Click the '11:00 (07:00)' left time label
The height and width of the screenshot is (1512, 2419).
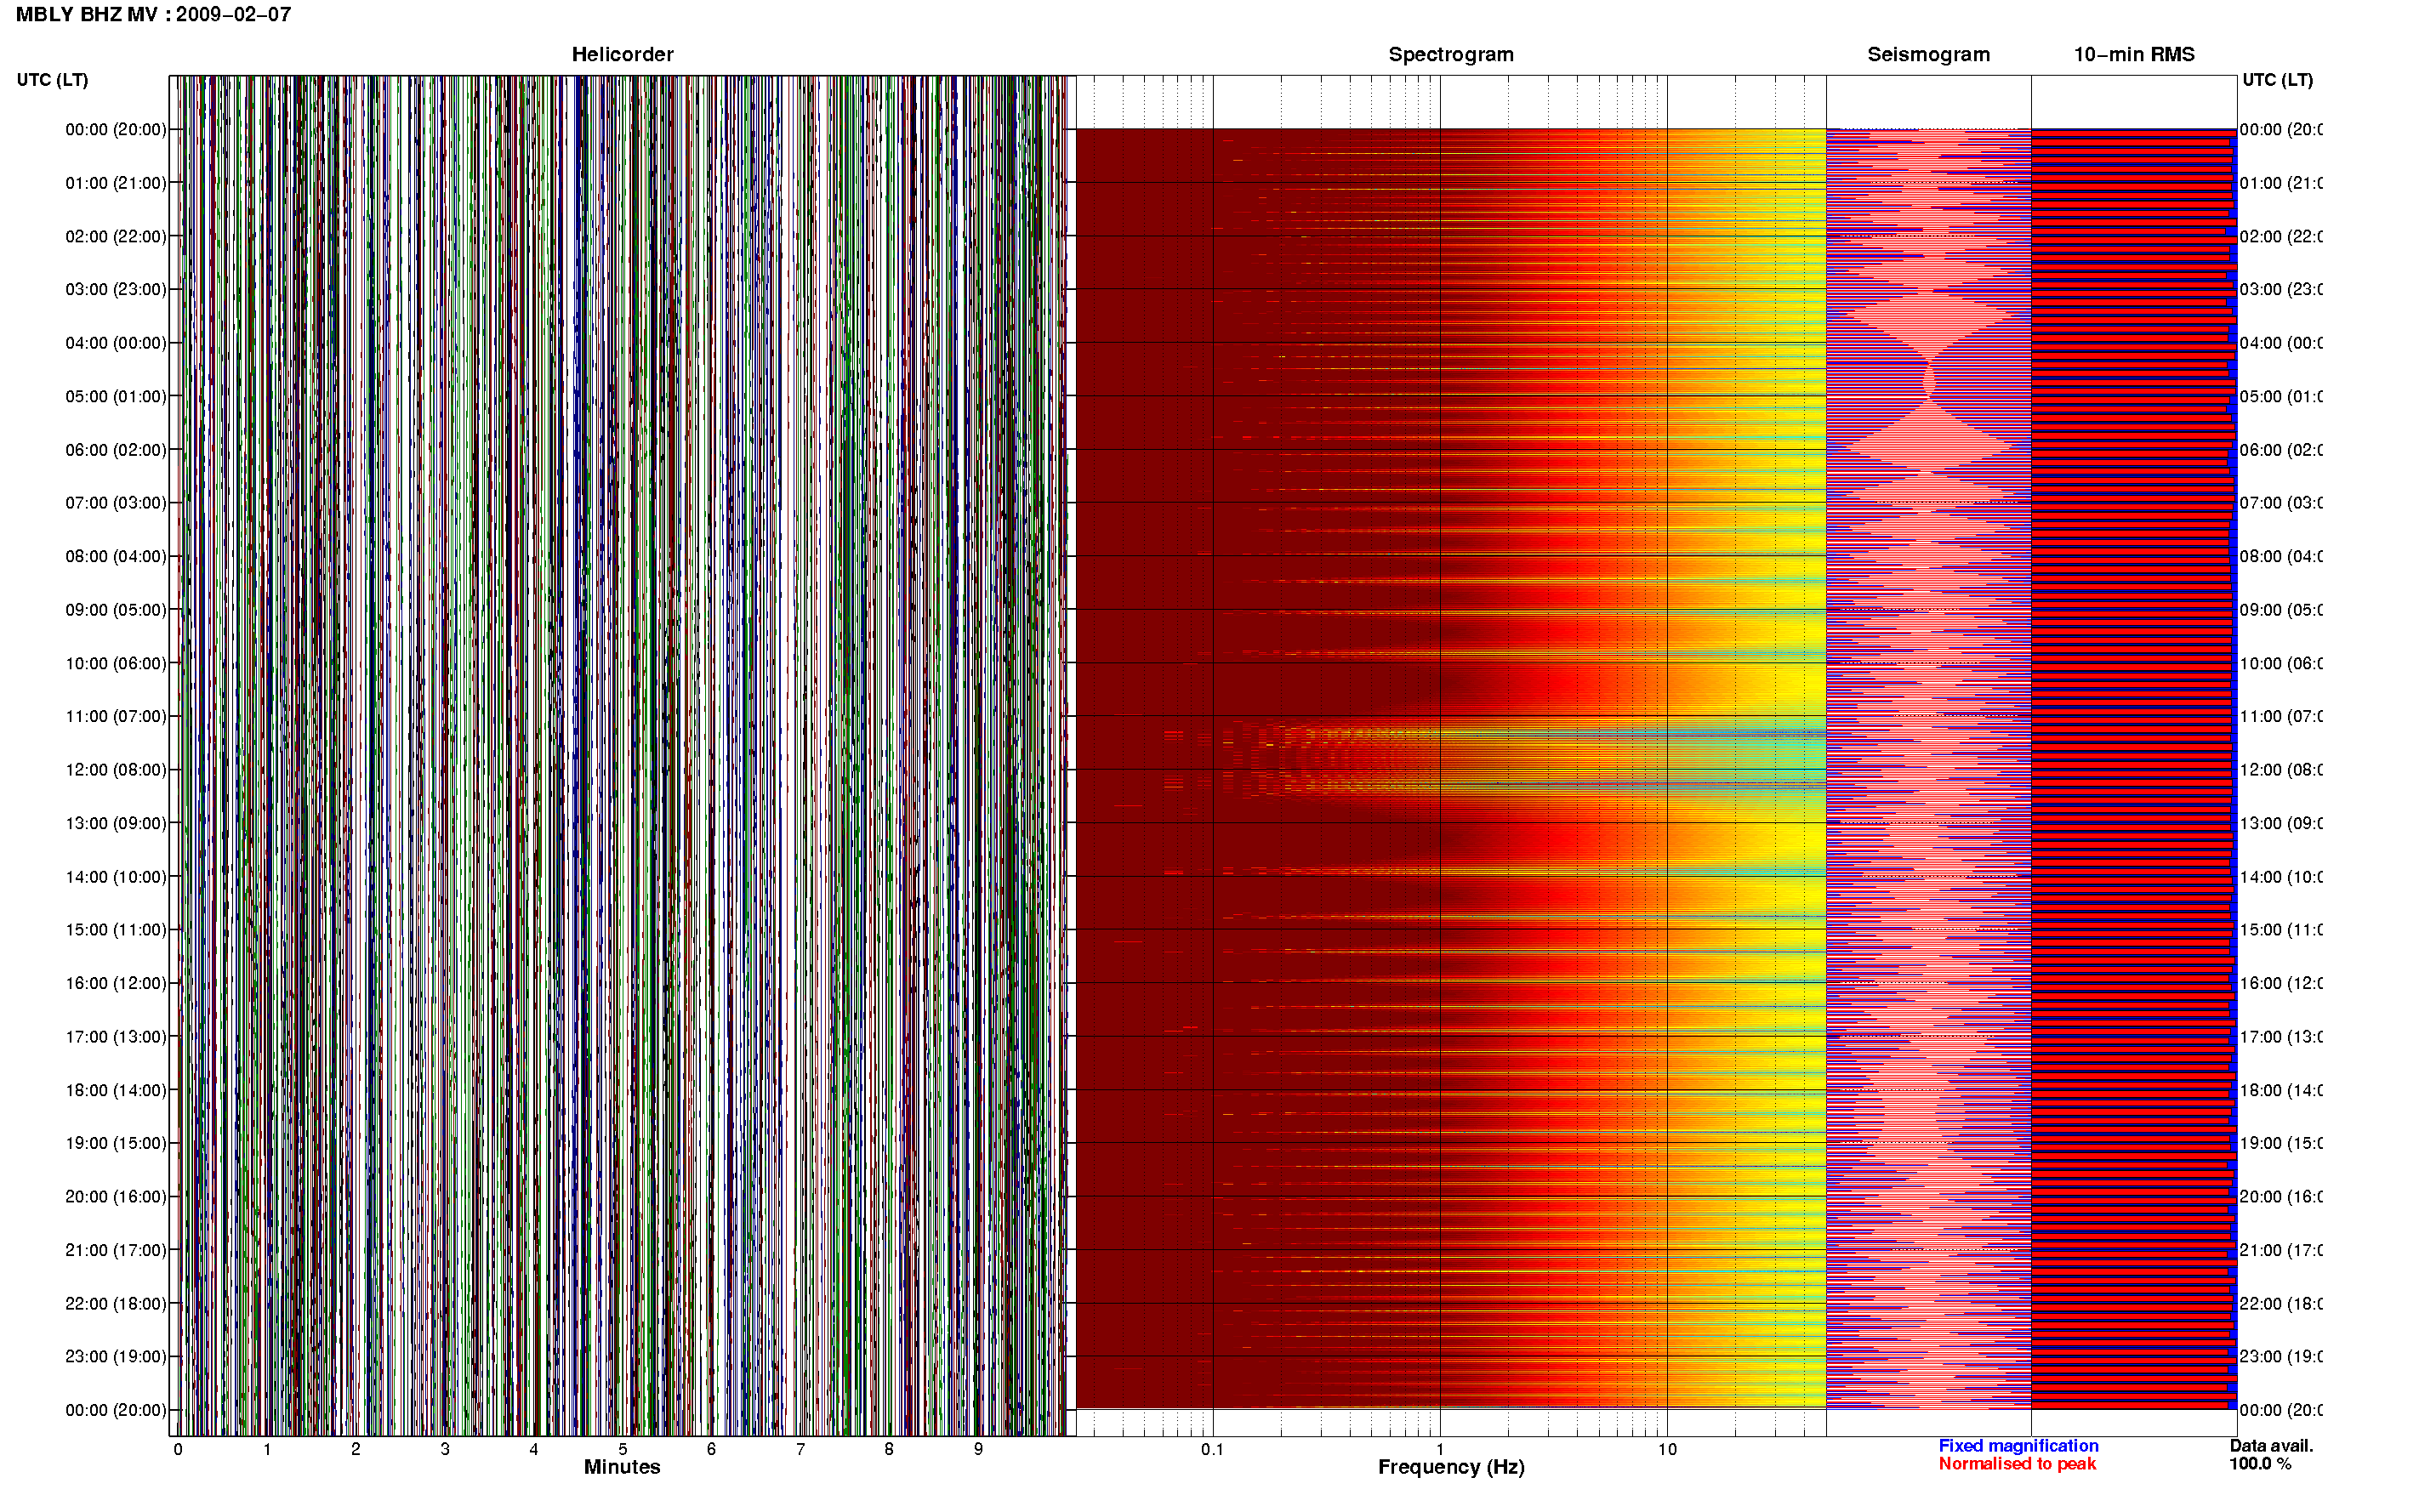[x=116, y=717]
